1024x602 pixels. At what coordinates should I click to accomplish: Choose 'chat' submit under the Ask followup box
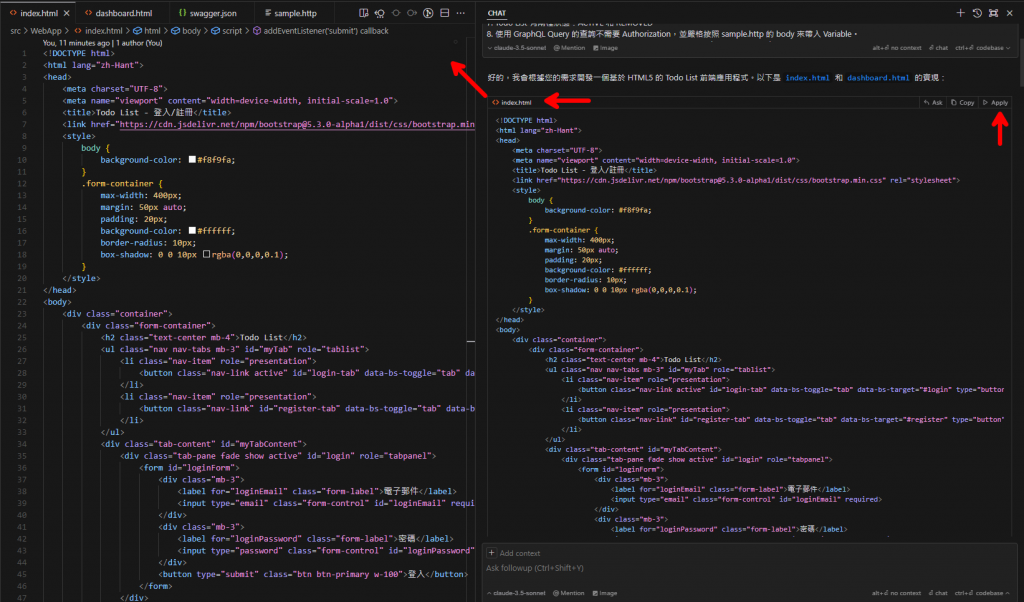click(938, 593)
